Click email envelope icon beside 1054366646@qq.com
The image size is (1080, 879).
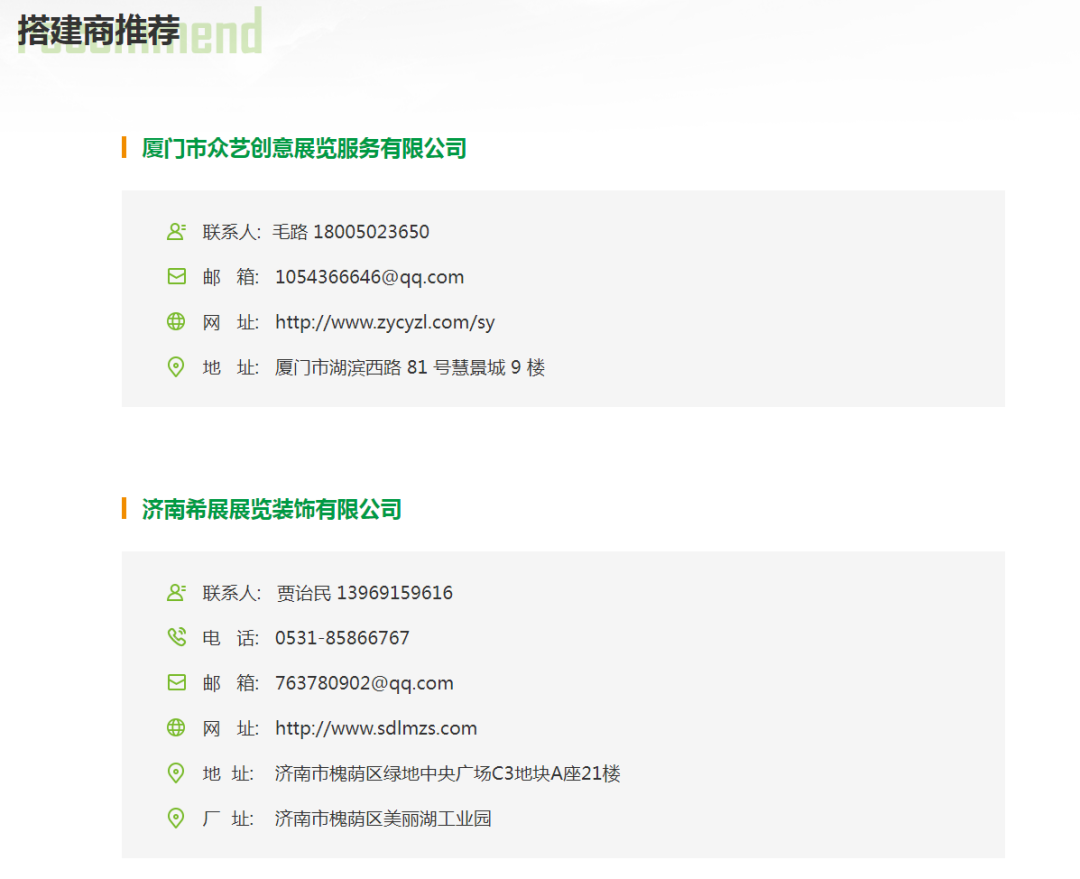click(x=176, y=276)
